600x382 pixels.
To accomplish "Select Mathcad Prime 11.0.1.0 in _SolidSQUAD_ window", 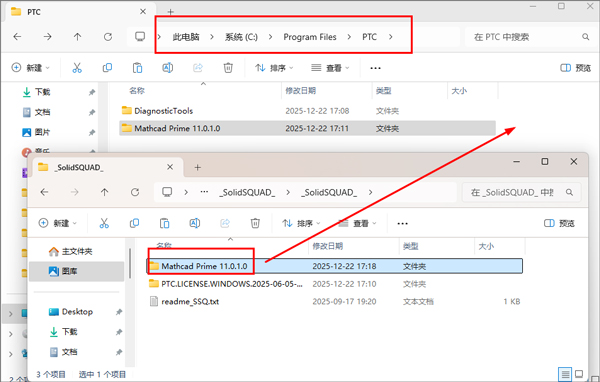I will pos(335,266).
